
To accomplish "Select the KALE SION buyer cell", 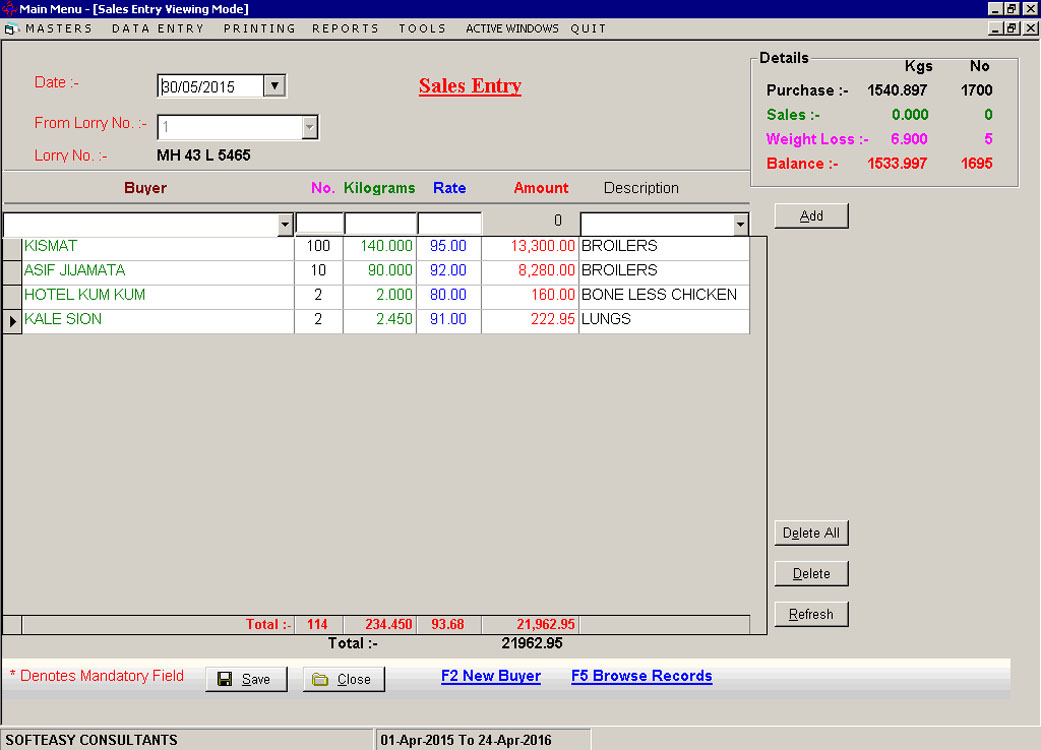I will click(x=158, y=319).
